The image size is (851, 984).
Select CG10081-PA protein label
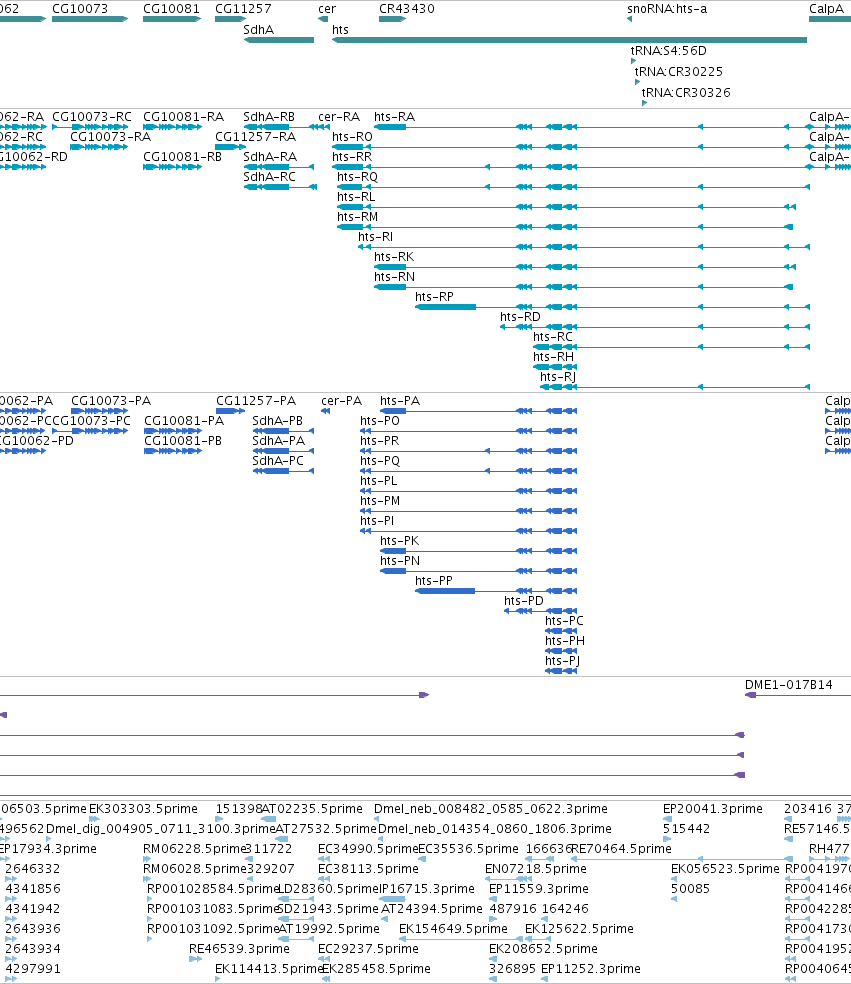click(184, 421)
